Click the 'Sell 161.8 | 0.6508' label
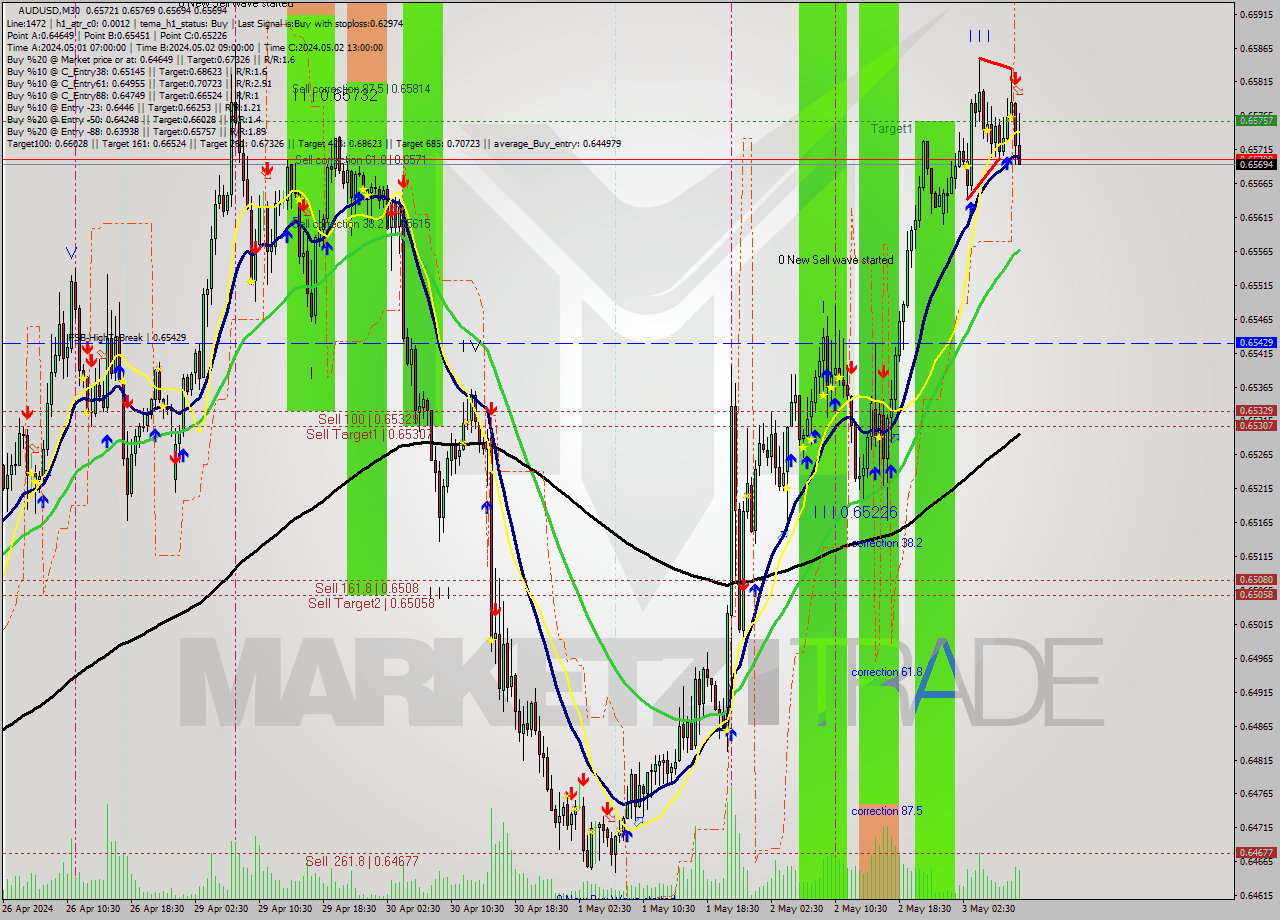The height and width of the screenshot is (920, 1280). tap(366, 588)
